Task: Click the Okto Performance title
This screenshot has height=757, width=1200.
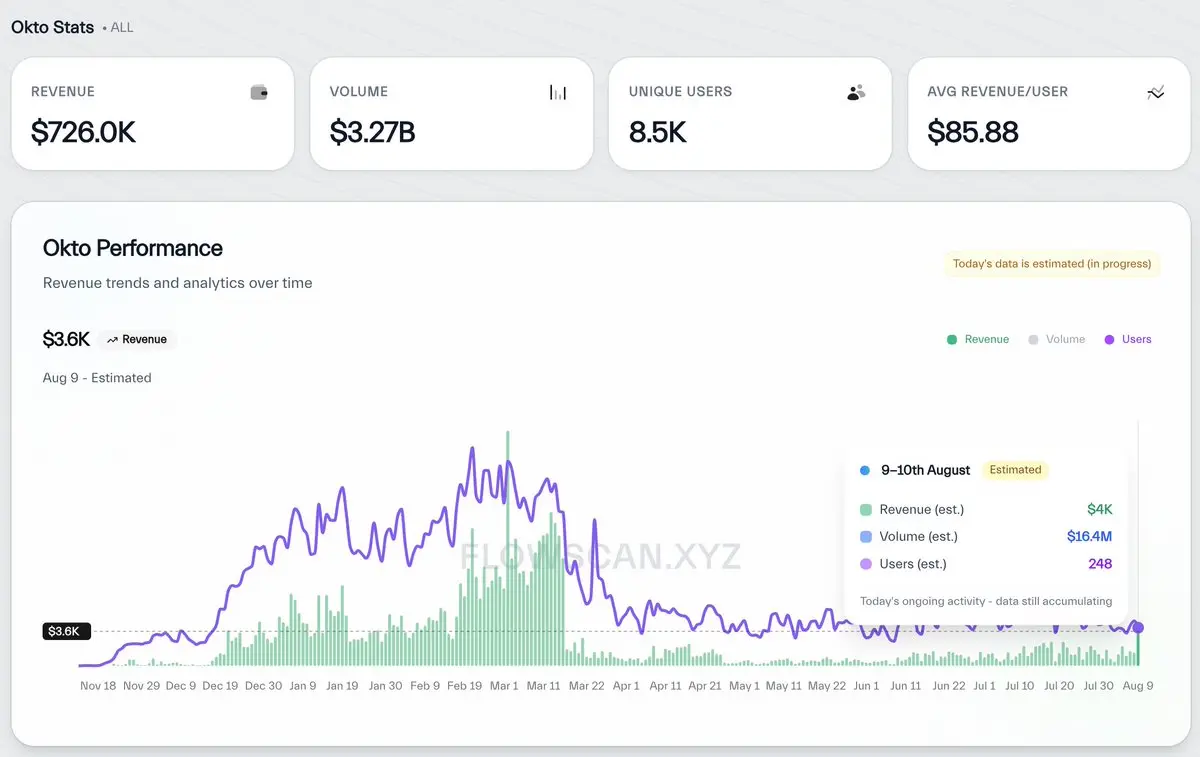Action: pyautogui.click(x=133, y=248)
